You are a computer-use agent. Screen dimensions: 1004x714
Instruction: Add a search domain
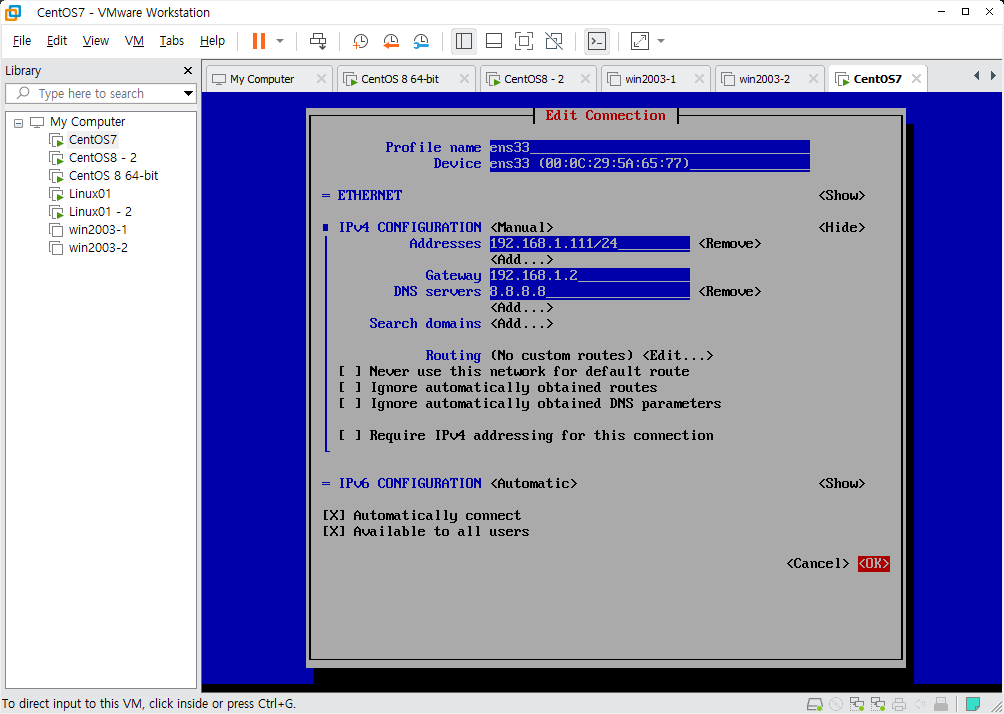522,323
